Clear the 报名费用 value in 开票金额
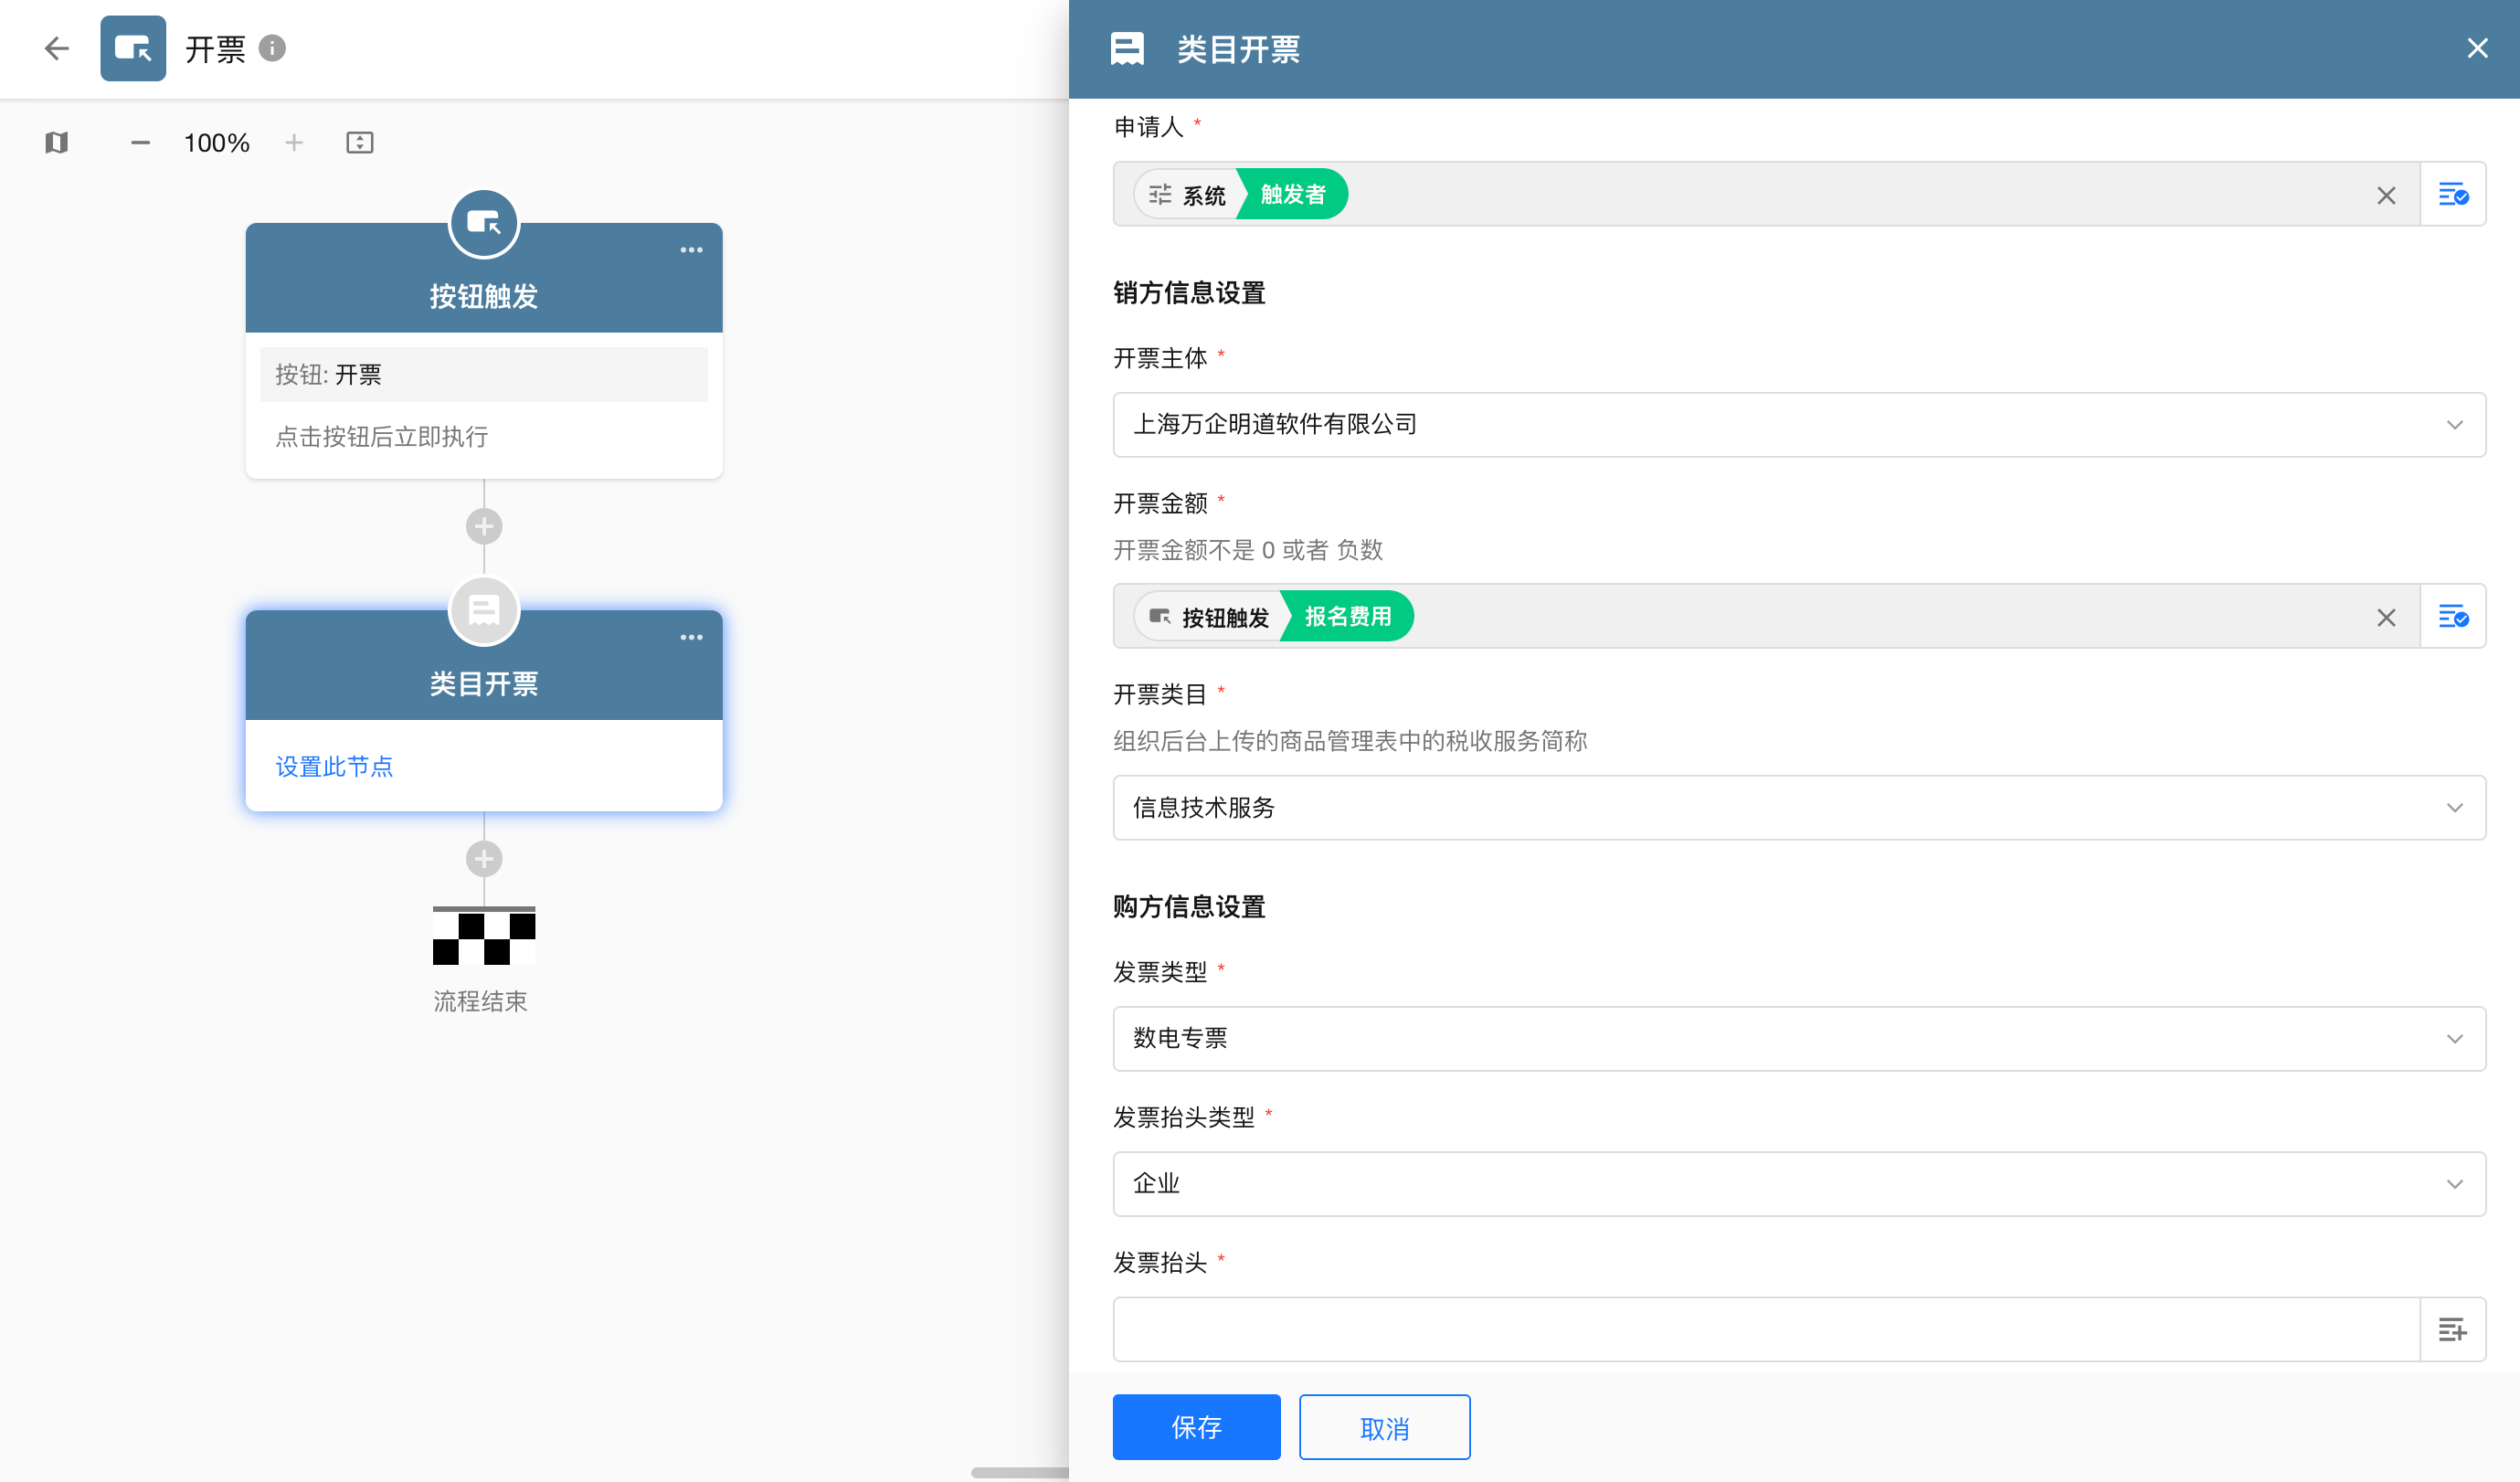Screen dimensions: 2520x1482 point(2386,617)
